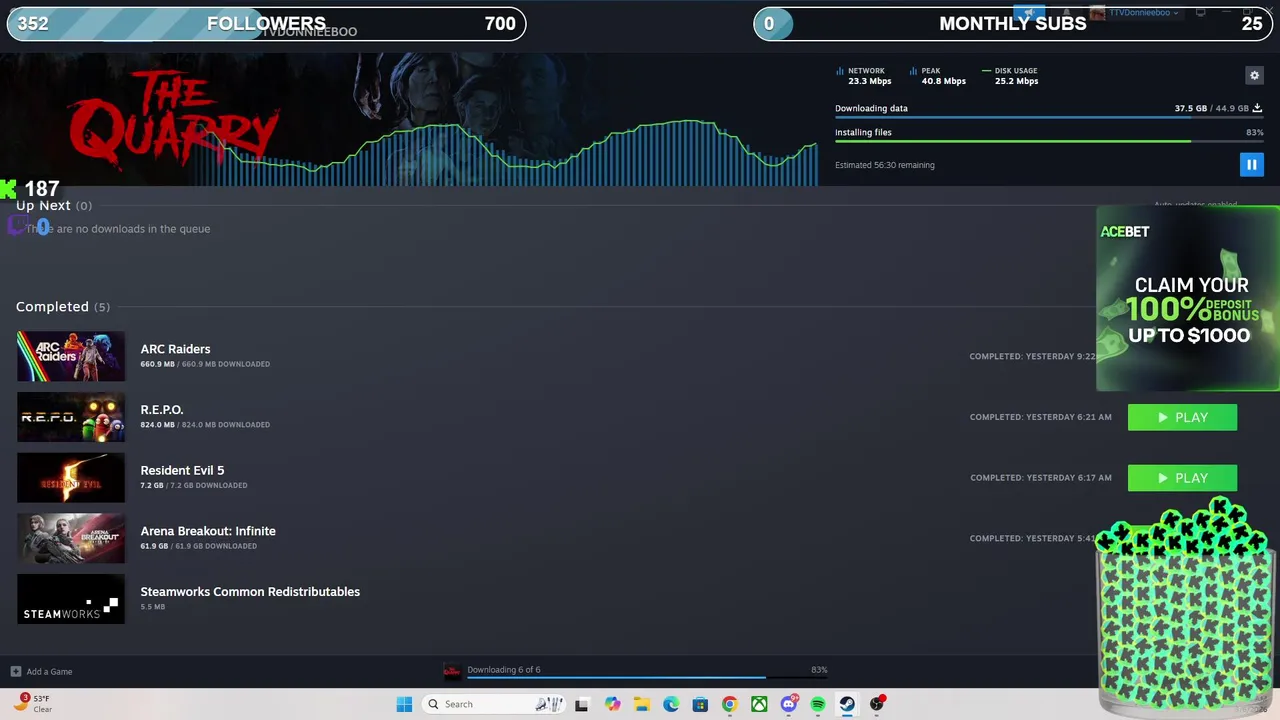Open Microsoft Store from the taskbar
This screenshot has width=1280, height=720.
700,704
